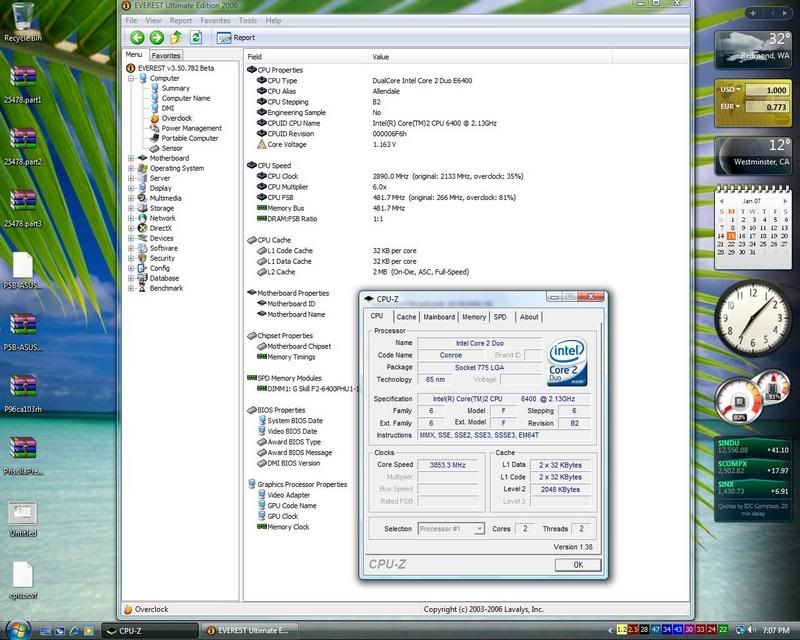Screen dimensions: 800x640
Task: Select the Overclock tree item
Action: pyautogui.click(x=177, y=118)
